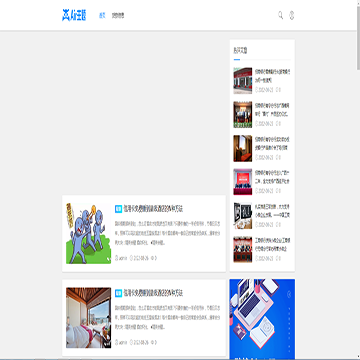Open the cartoon blue figures article thumbnail
The image size is (360, 360).
click(88, 233)
